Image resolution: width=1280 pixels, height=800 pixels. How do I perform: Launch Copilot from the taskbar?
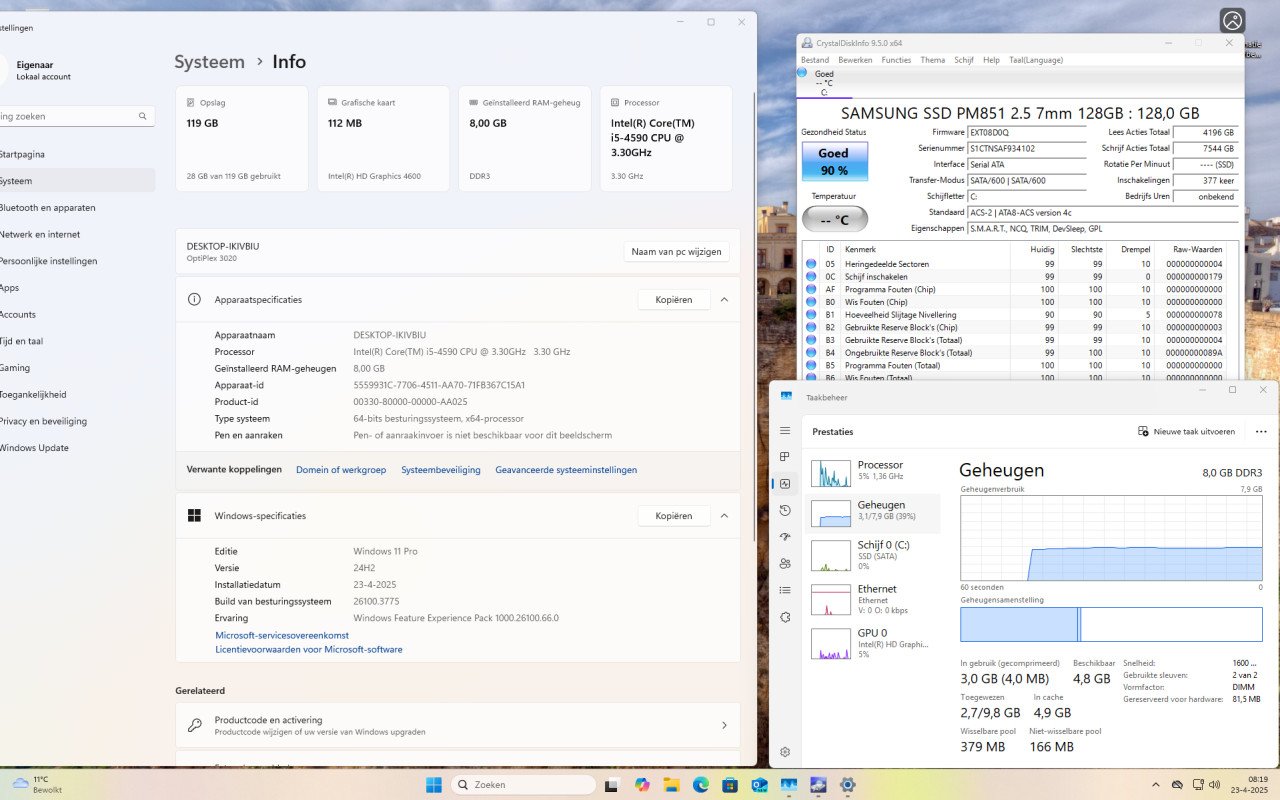pos(641,785)
